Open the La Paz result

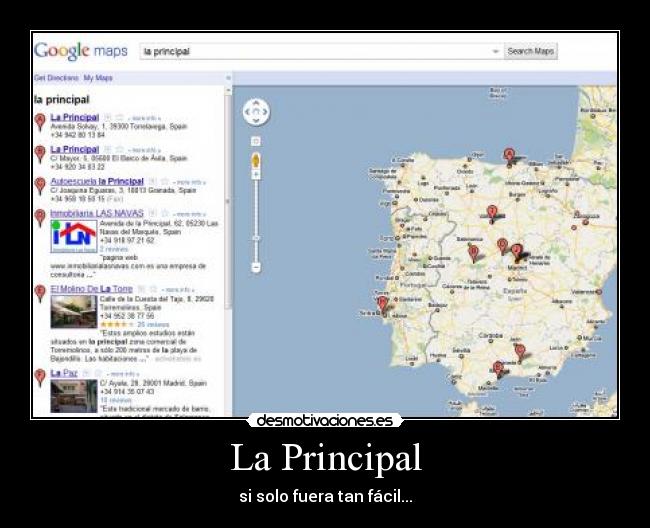pos(64,373)
